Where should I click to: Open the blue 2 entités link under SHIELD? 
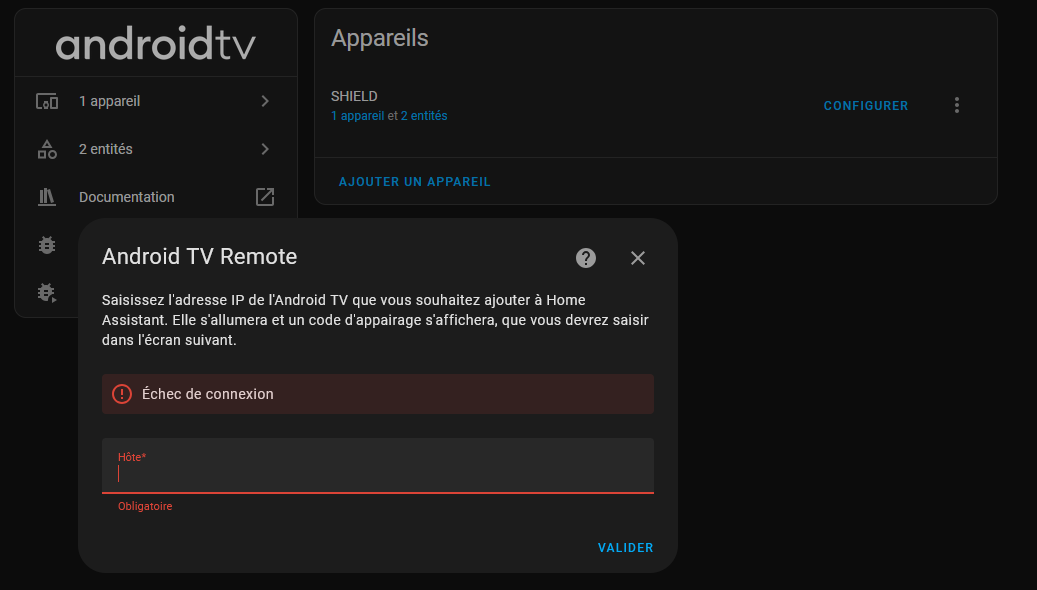(x=424, y=116)
